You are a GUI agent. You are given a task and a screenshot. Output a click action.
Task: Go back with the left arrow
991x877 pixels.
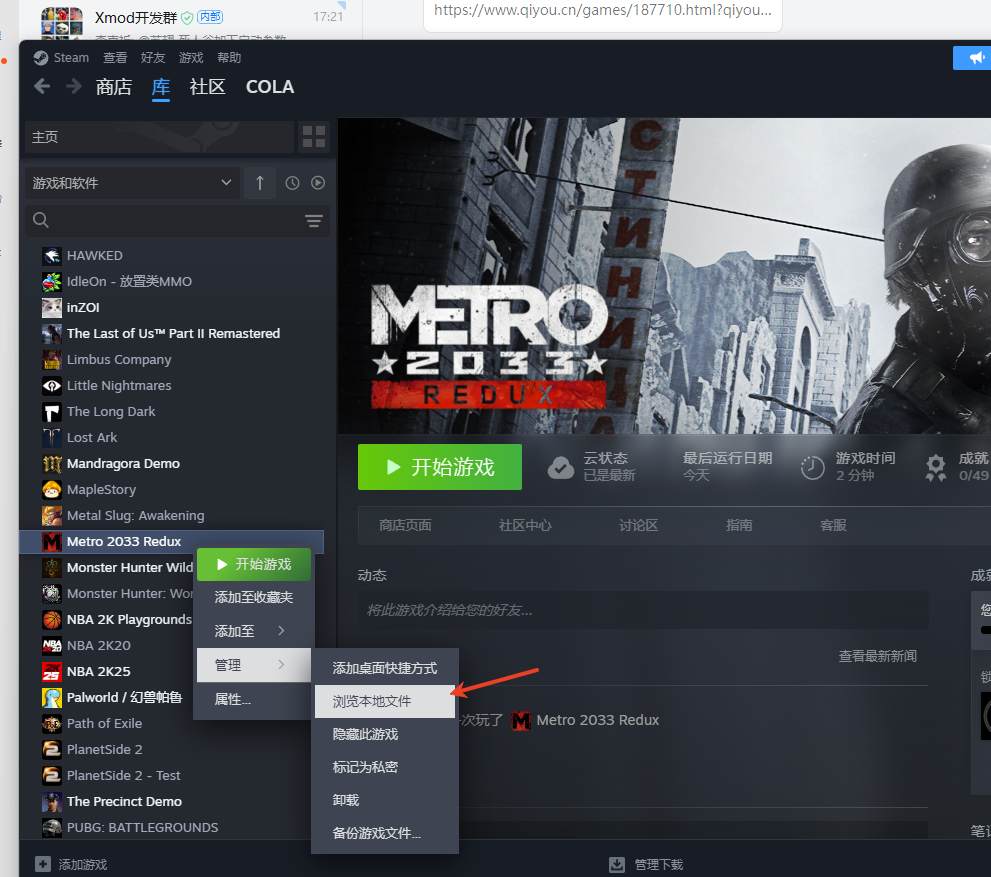point(42,86)
